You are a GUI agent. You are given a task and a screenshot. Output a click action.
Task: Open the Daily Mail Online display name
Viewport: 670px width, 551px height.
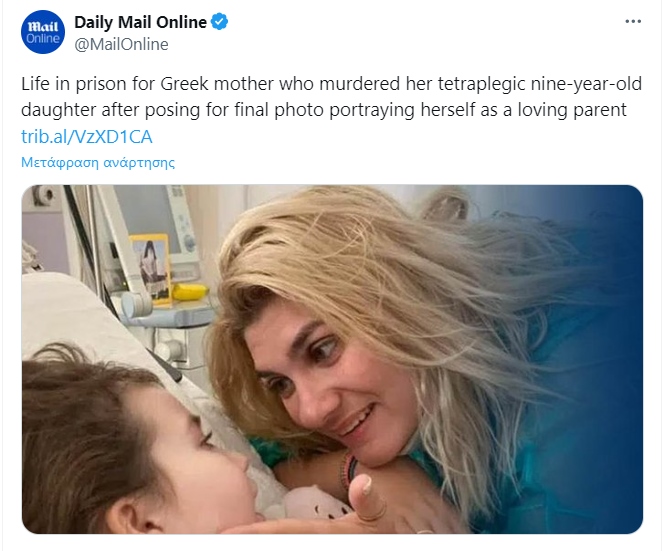click(140, 21)
